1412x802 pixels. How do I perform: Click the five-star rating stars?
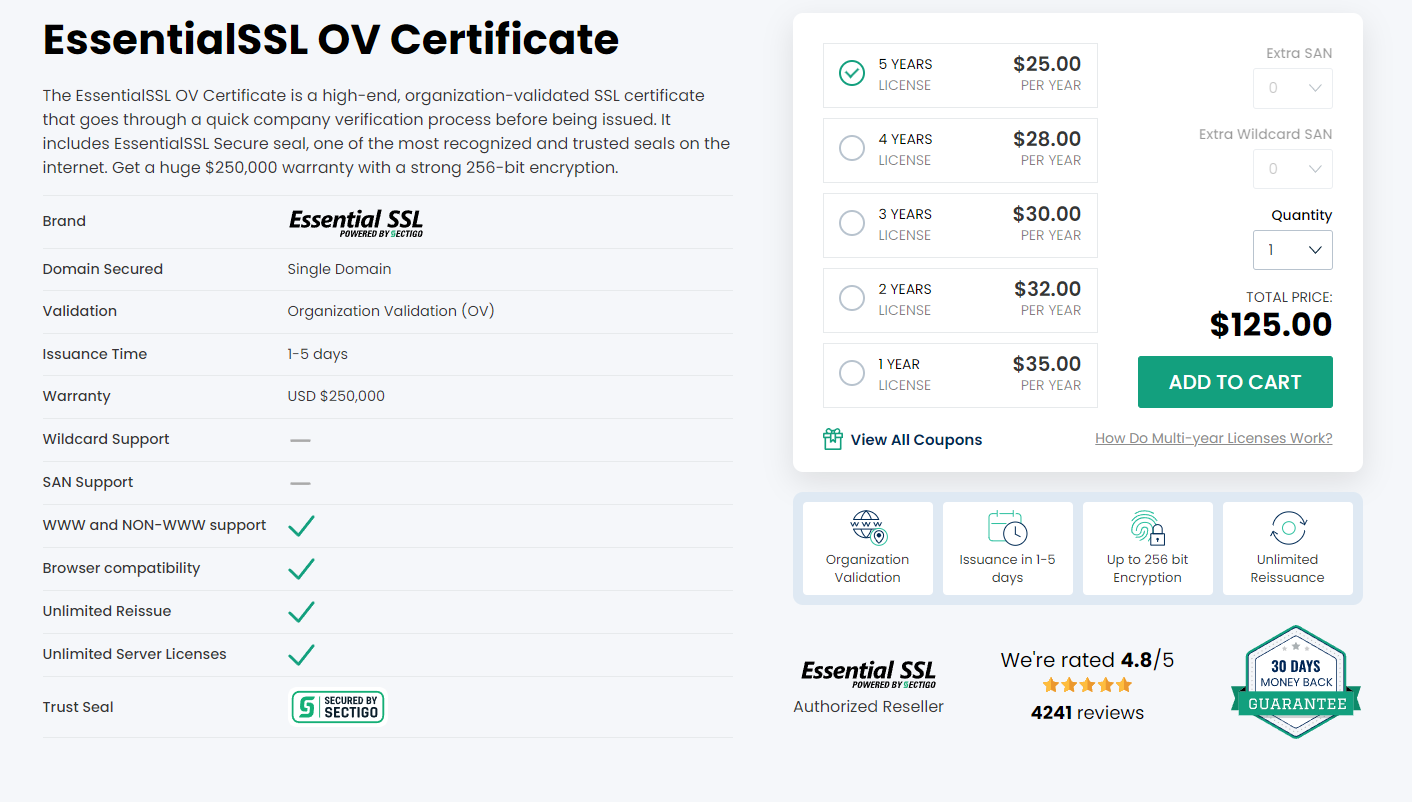point(1087,685)
